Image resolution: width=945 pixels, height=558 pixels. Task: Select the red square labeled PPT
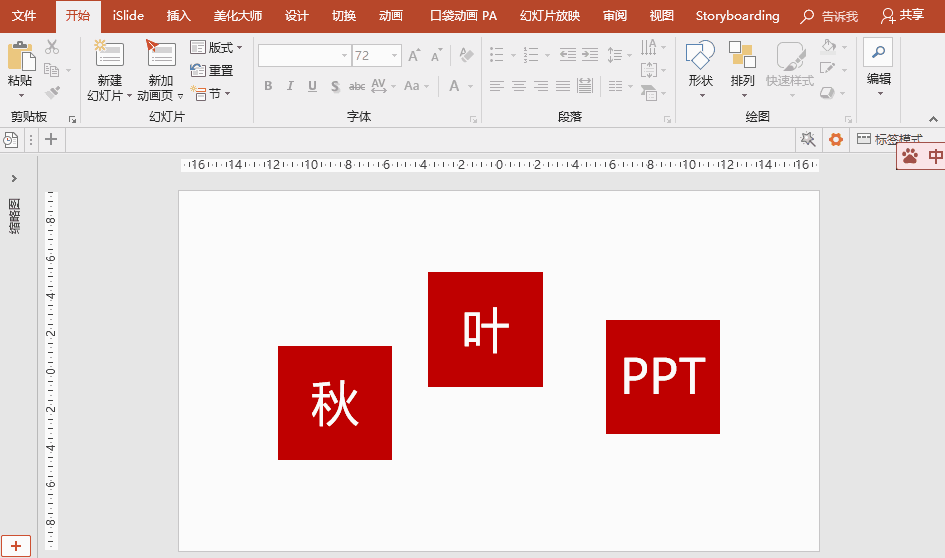[x=663, y=377]
